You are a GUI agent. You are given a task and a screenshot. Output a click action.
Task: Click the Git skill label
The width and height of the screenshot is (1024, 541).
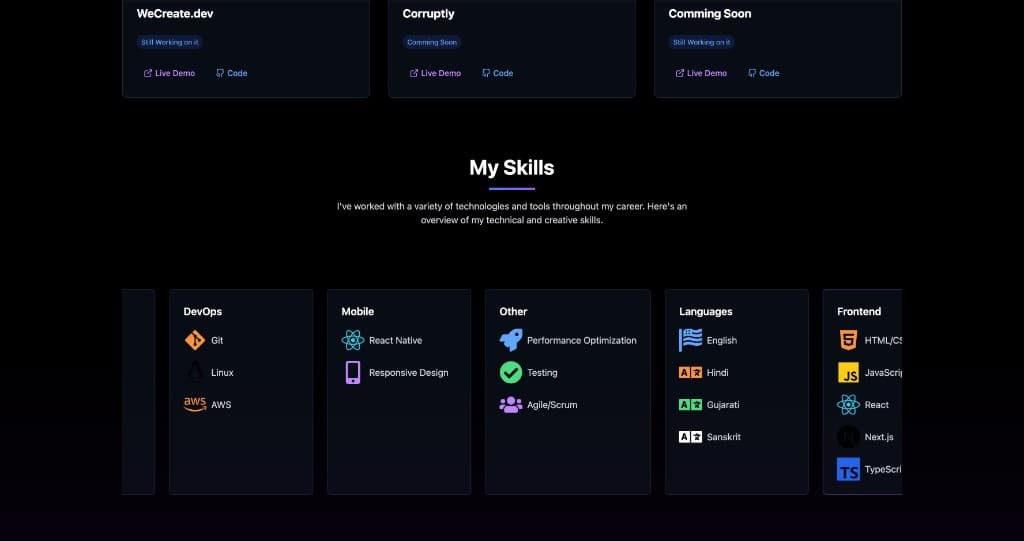coord(217,340)
